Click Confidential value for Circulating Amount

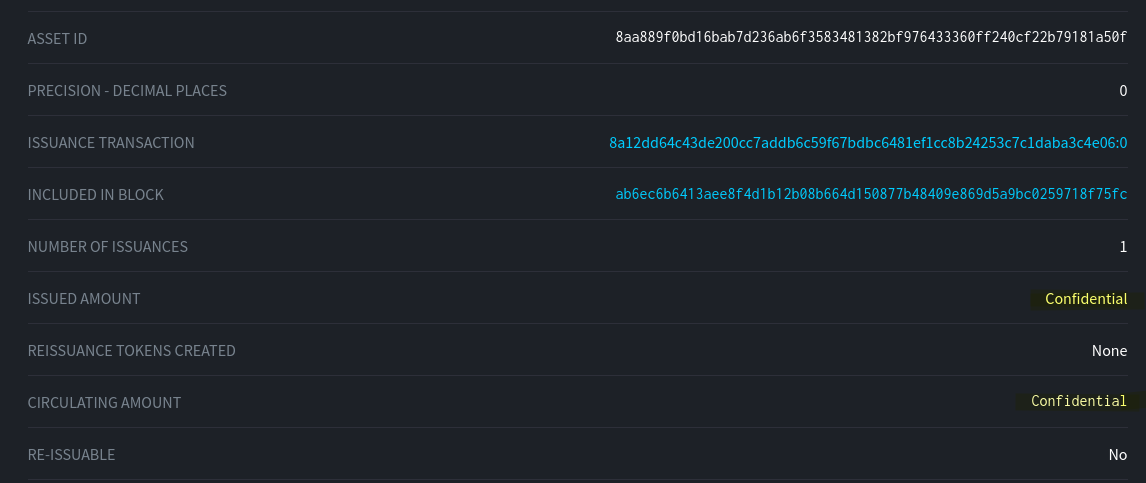pyautogui.click(x=1078, y=402)
